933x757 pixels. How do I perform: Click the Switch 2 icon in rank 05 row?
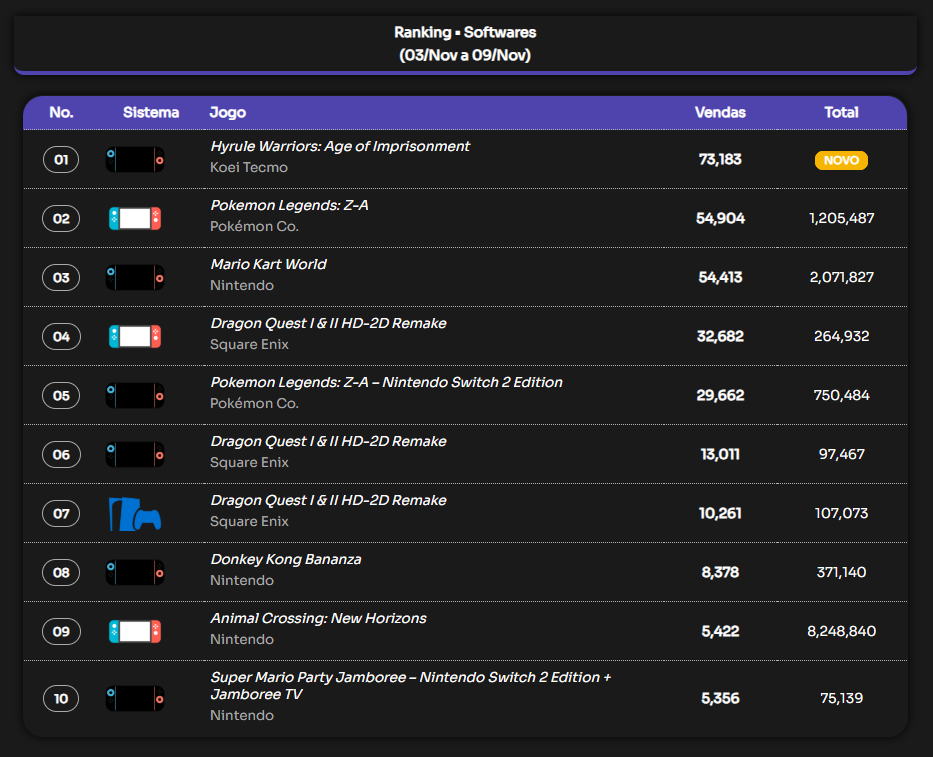(135, 395)
